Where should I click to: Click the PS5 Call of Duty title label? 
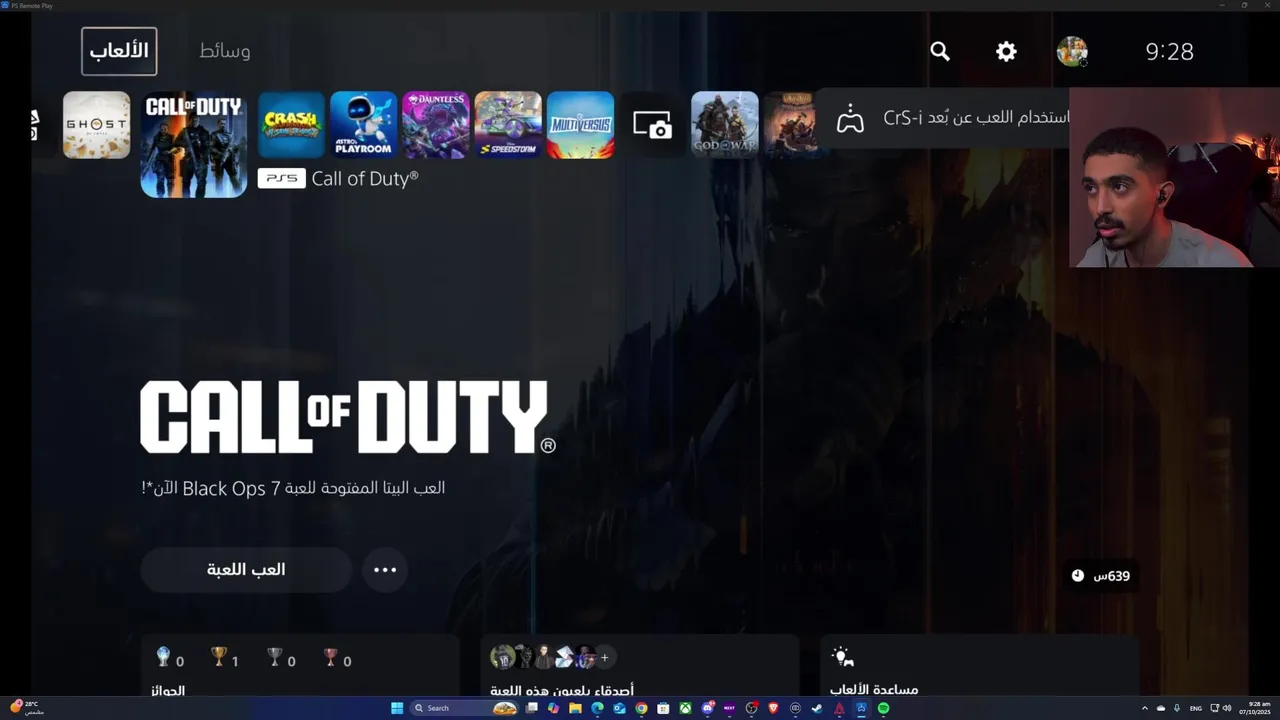338,179
